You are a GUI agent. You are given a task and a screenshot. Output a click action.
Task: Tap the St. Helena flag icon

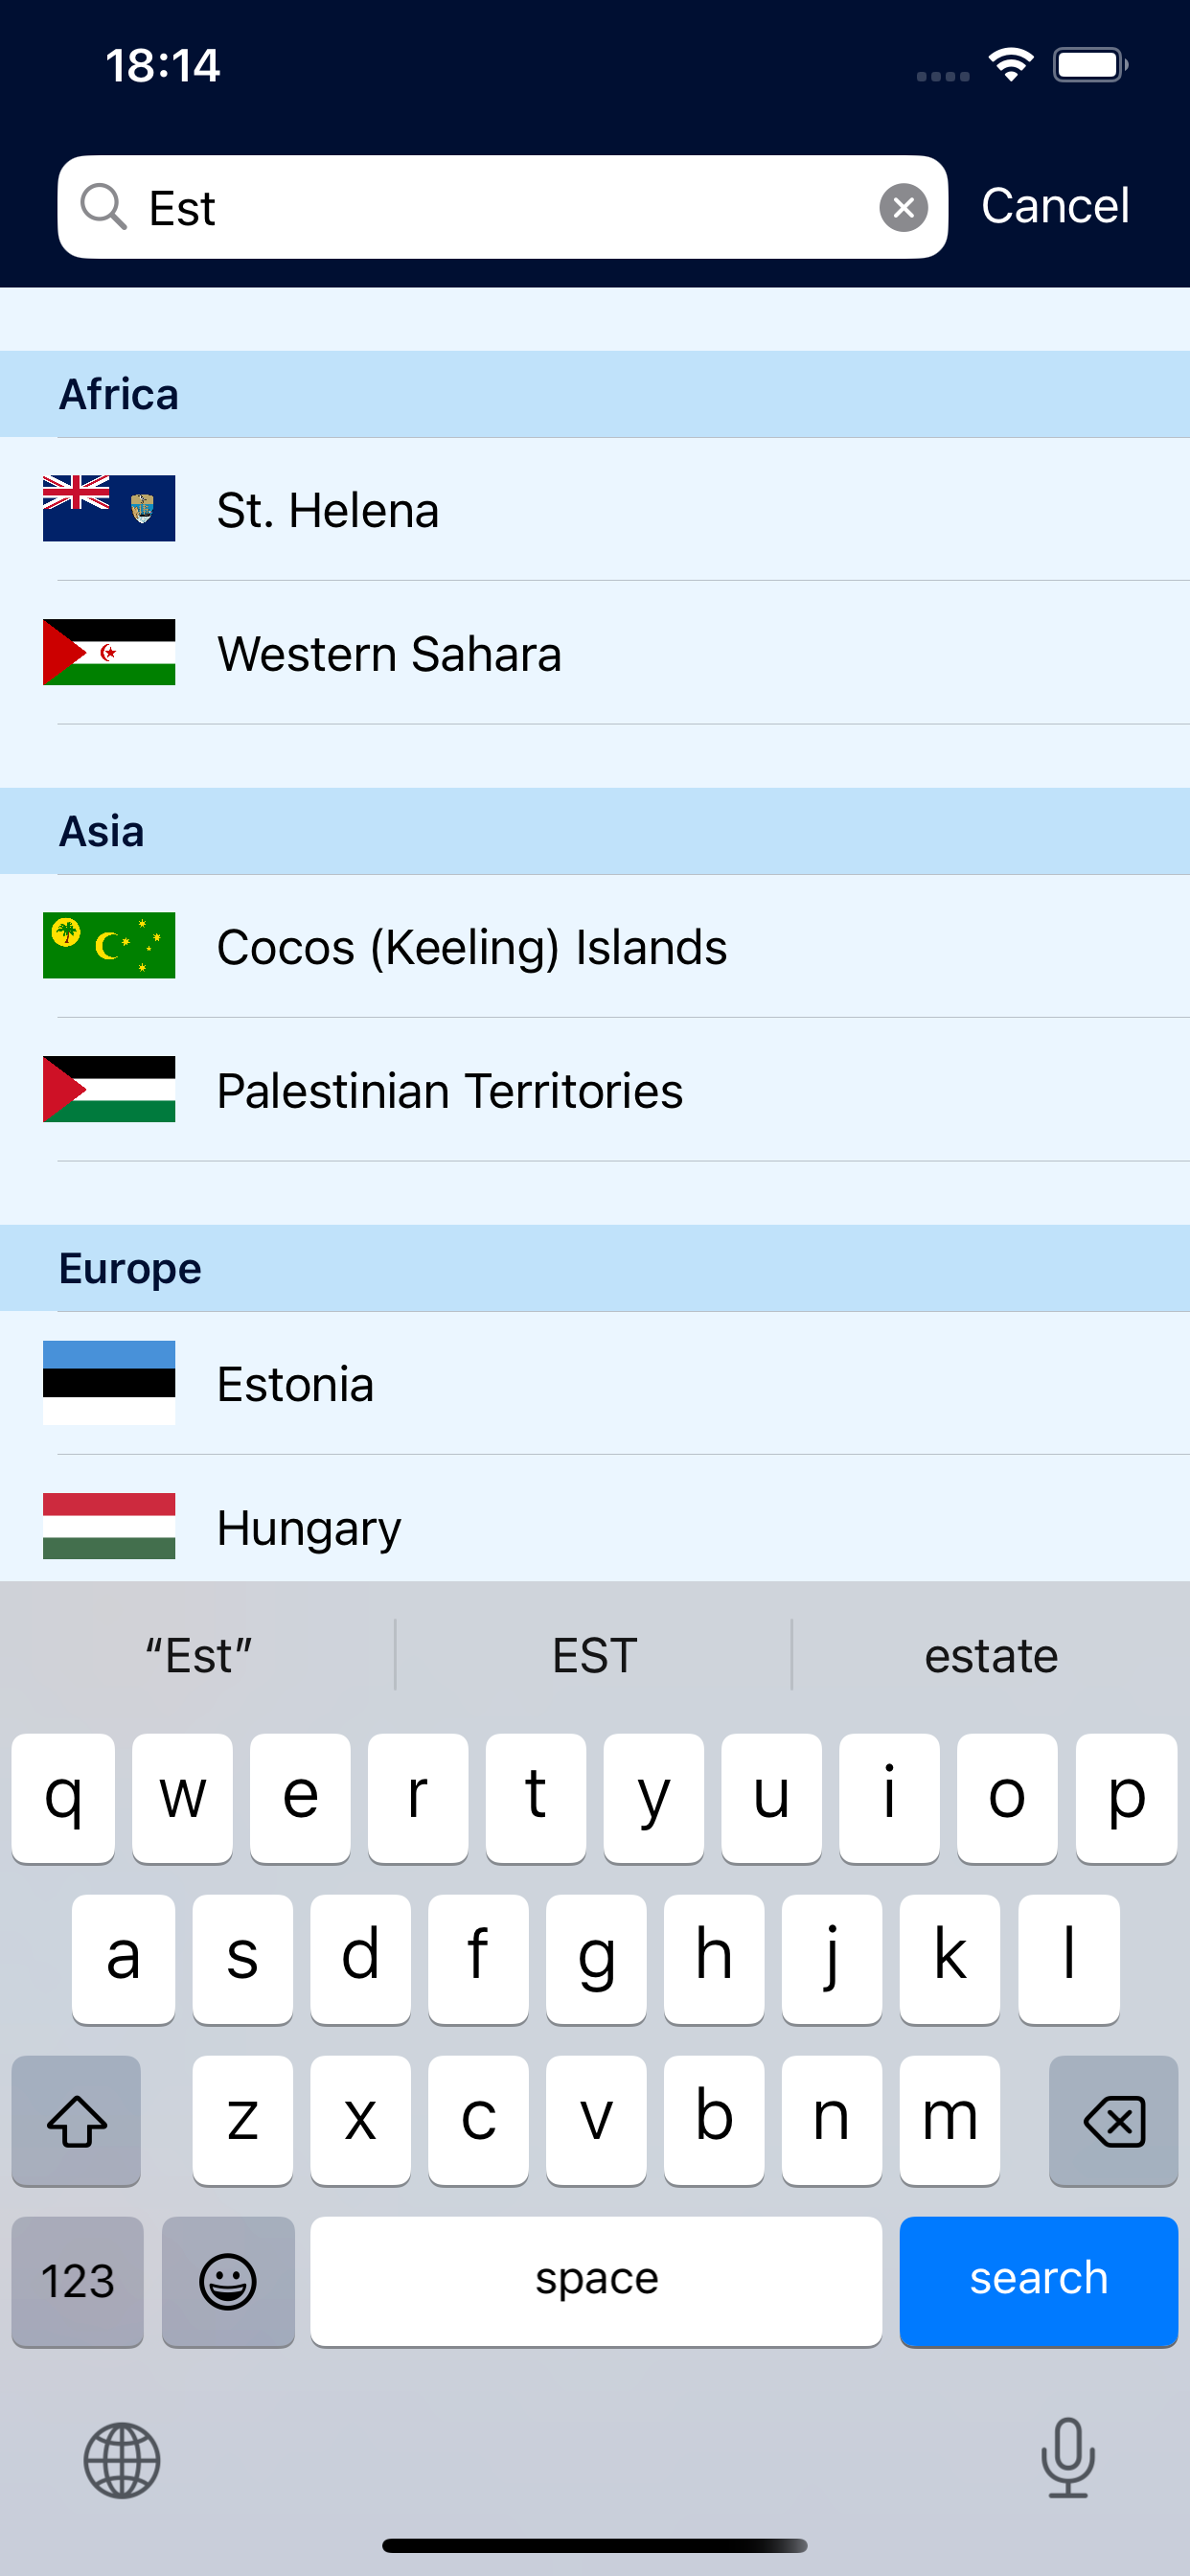pos(109,508)
